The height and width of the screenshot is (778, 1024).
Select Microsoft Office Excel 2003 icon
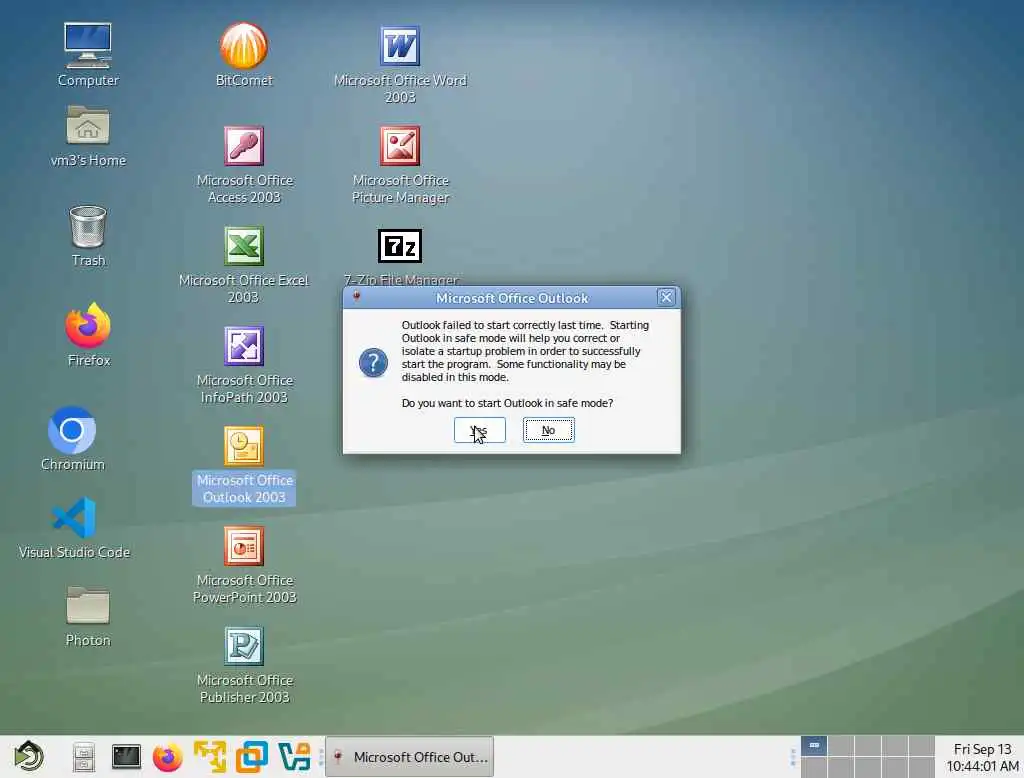244,246
